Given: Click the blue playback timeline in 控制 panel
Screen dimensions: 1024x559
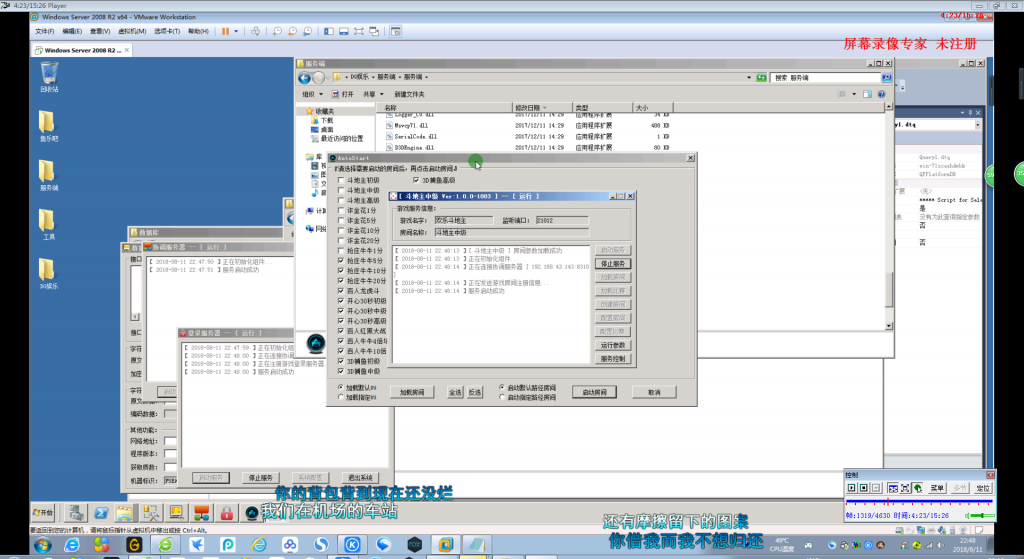Looking at the screenshot, I should tap(919, 502).
